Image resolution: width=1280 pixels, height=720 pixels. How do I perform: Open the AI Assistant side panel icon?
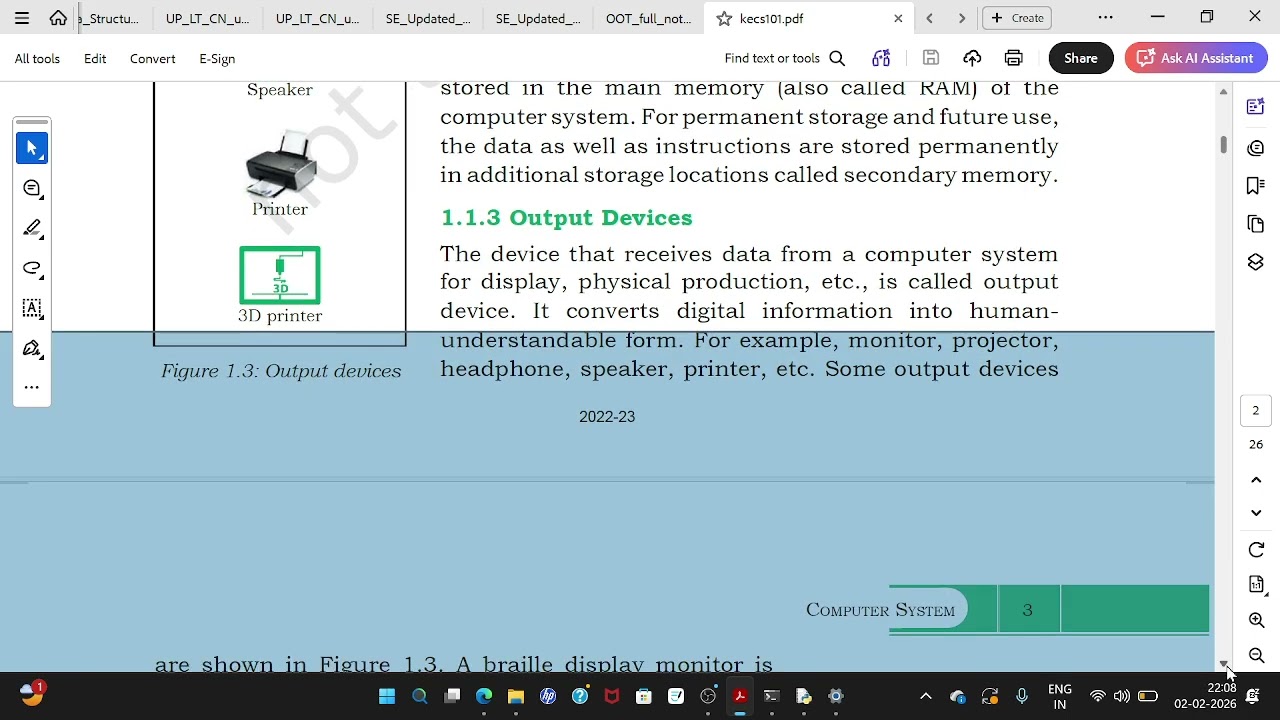tap(1256, 107)
